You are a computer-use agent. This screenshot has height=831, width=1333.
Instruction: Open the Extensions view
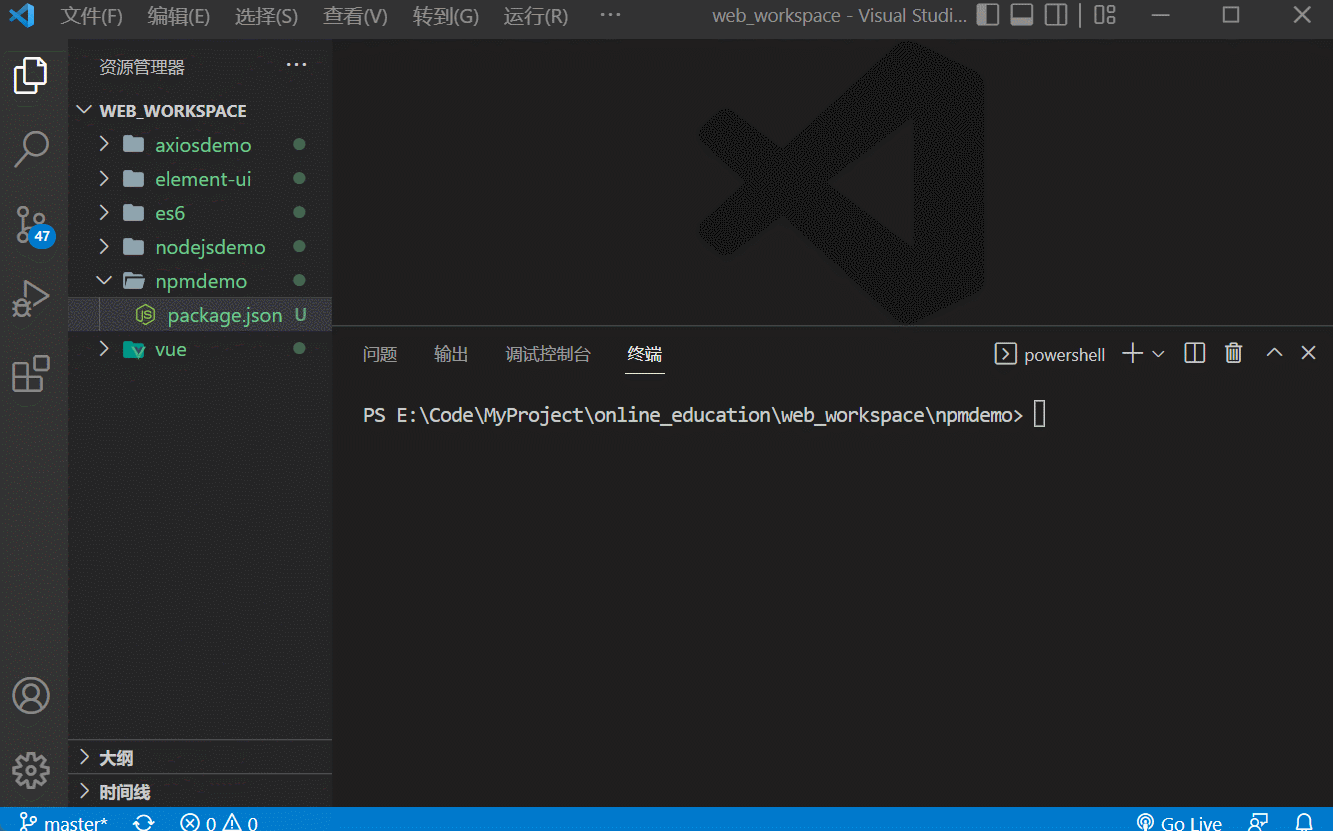pos(31,373)
